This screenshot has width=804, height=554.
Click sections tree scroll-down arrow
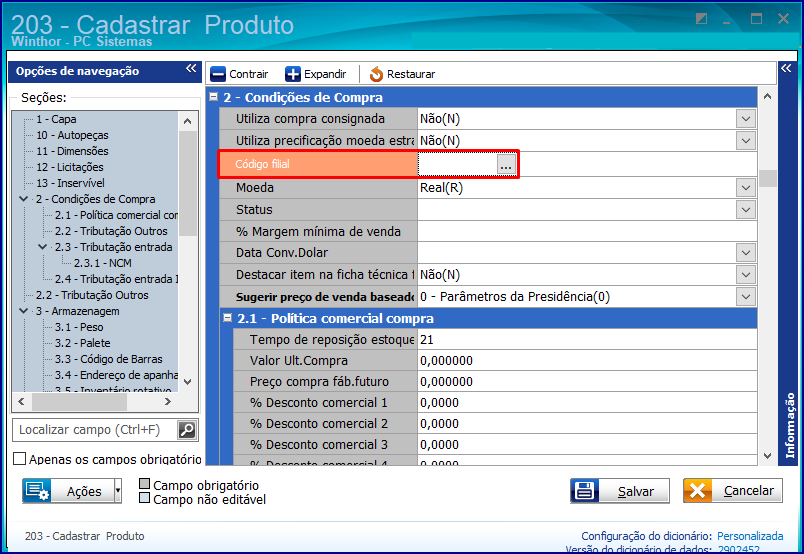[188, 382]
